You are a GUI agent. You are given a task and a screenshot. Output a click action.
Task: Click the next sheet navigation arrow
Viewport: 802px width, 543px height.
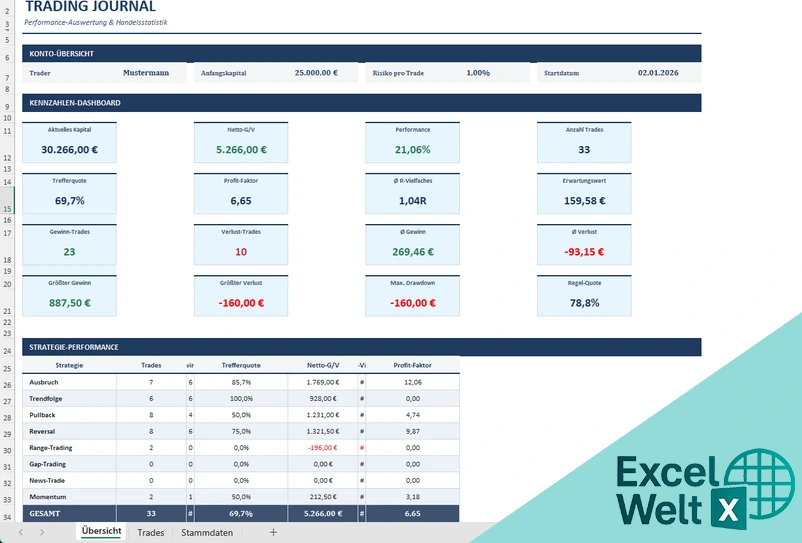[42, 532]
